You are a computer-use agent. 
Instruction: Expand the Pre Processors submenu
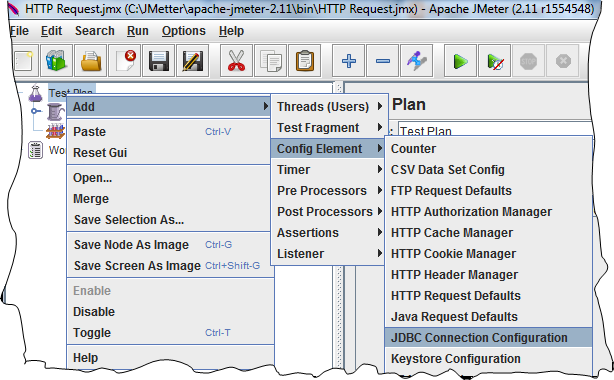328,191
